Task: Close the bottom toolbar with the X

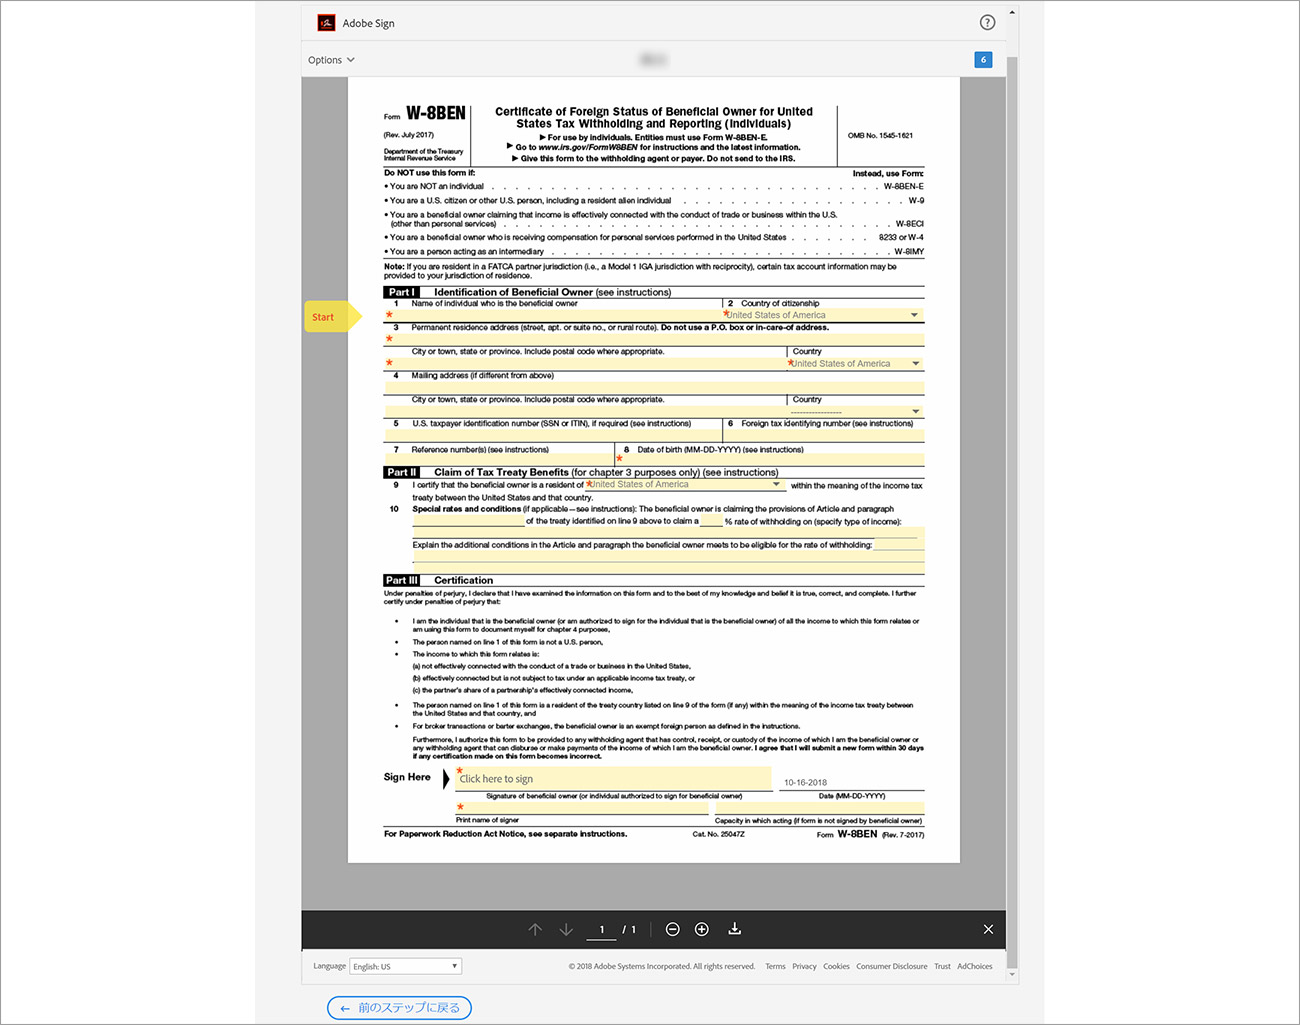Action: tap(988, 929)
